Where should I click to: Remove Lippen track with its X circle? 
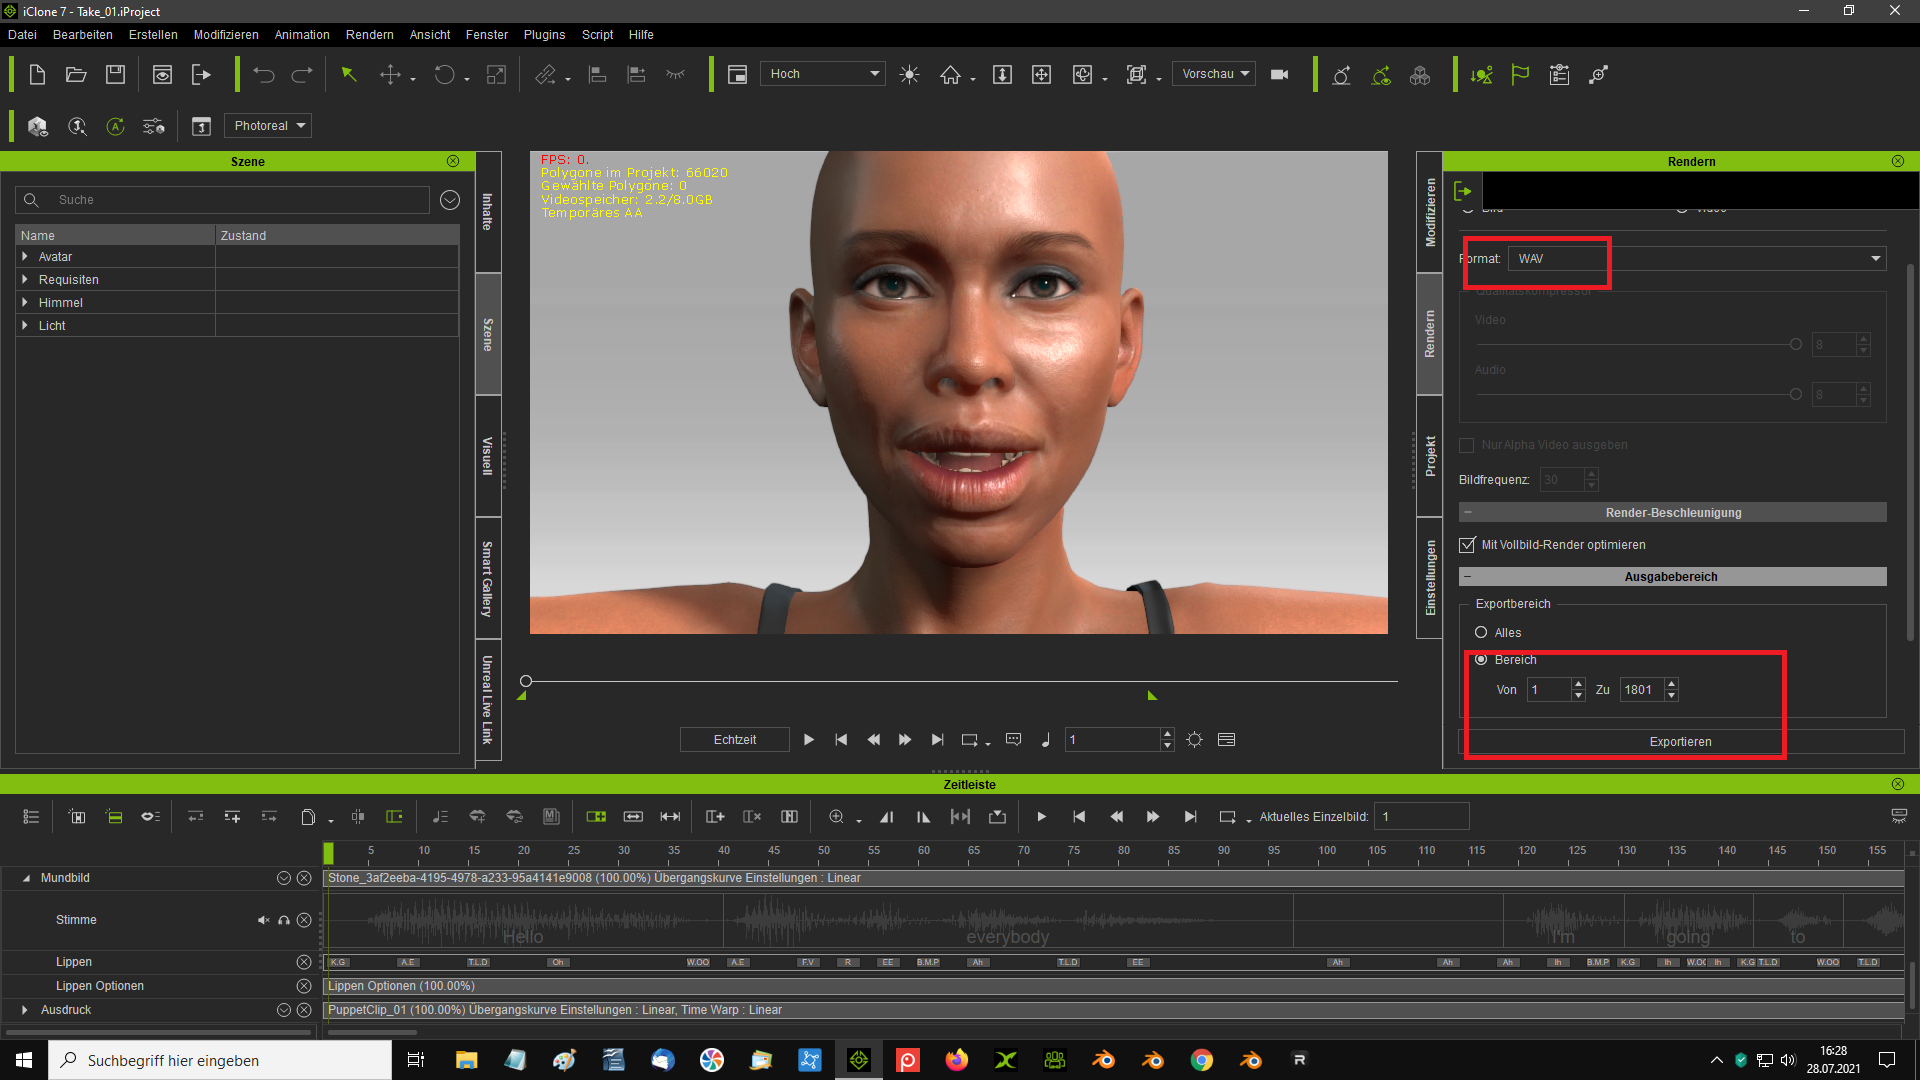tap(304, 962)
